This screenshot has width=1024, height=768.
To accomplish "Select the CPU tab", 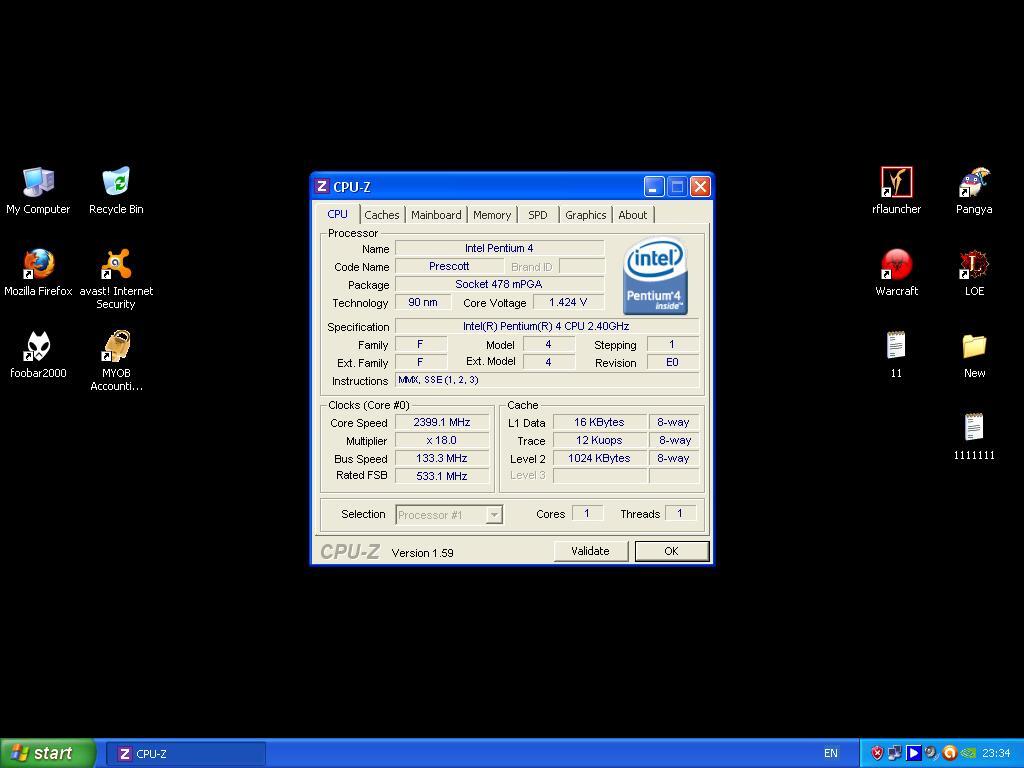I will point(338,214).
